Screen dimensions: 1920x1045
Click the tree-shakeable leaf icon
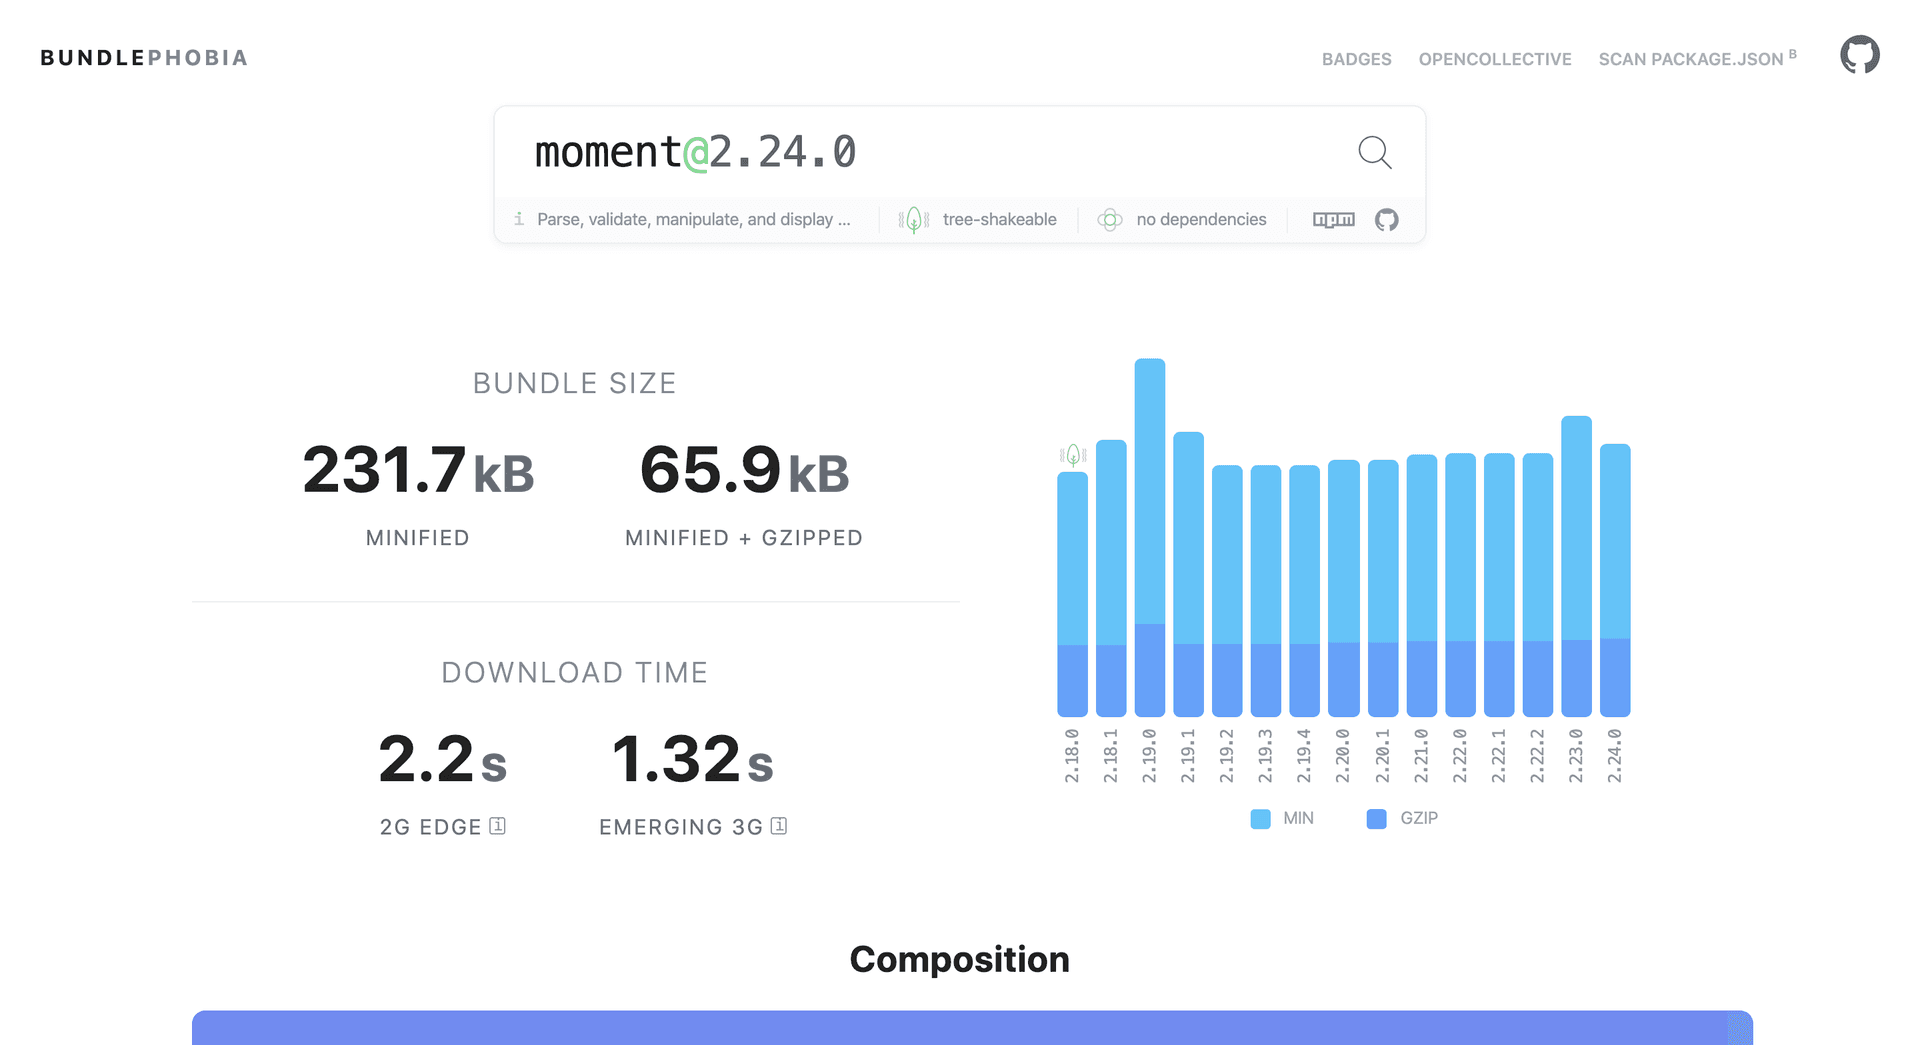(913, 219)
